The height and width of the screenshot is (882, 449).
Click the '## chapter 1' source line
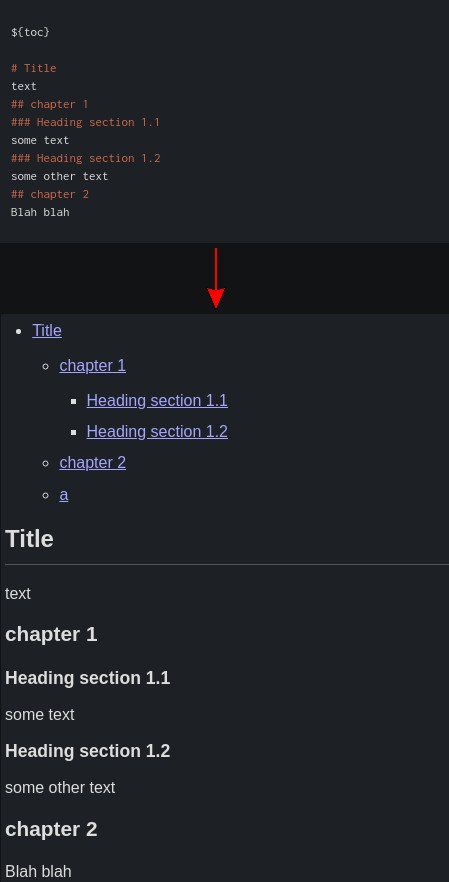tap(50, 104)
